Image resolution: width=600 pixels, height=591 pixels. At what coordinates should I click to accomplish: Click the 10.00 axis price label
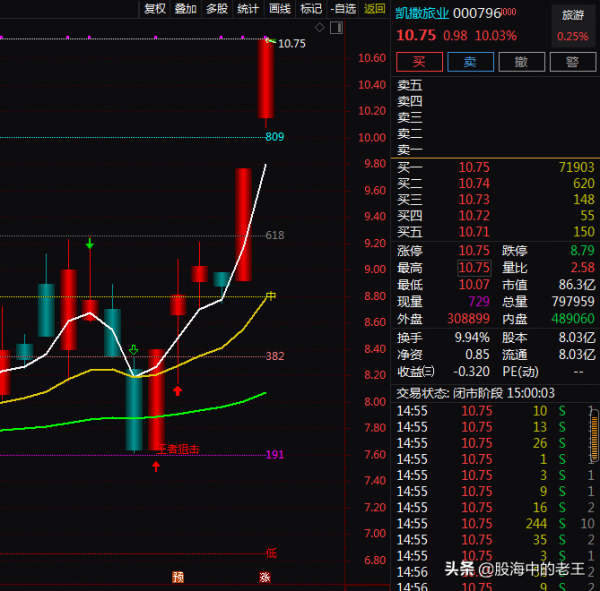[x=372, y=137]
